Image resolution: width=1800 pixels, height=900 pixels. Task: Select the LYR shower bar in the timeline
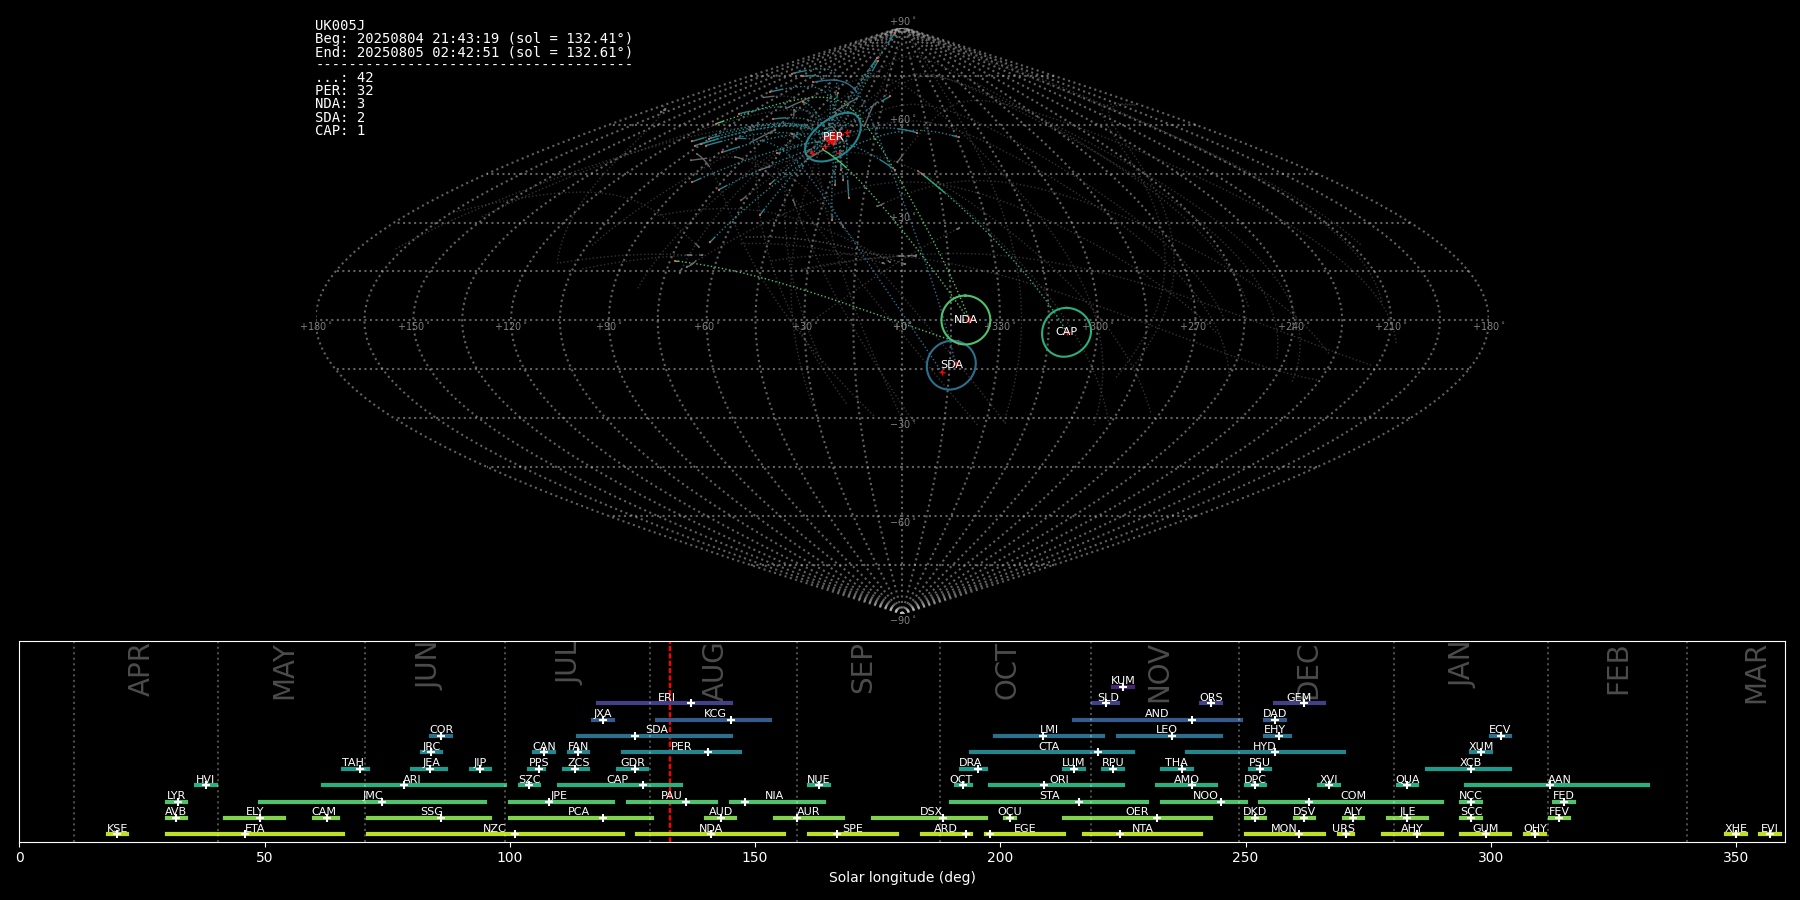176,802
